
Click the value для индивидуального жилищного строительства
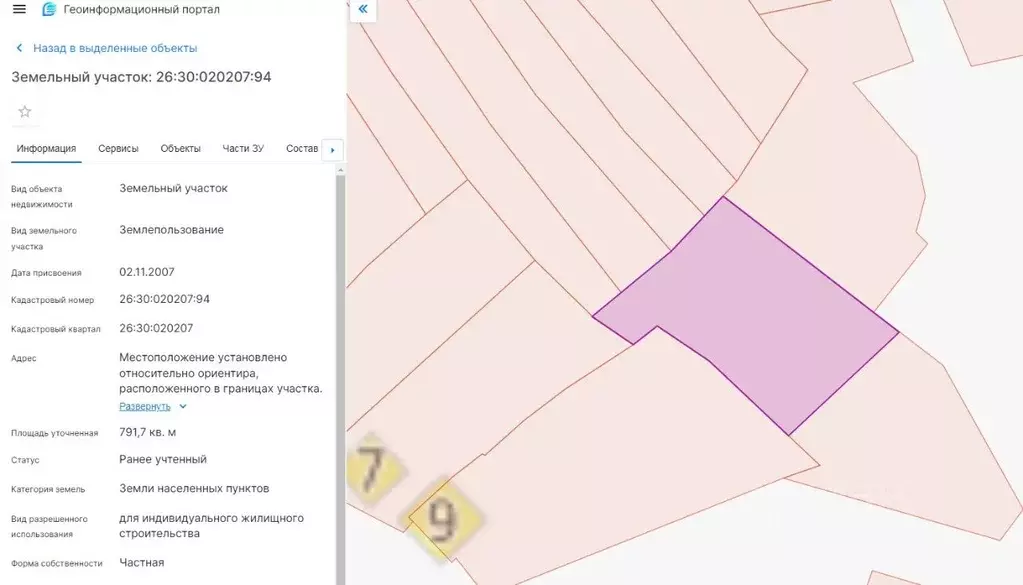point(211,526)
